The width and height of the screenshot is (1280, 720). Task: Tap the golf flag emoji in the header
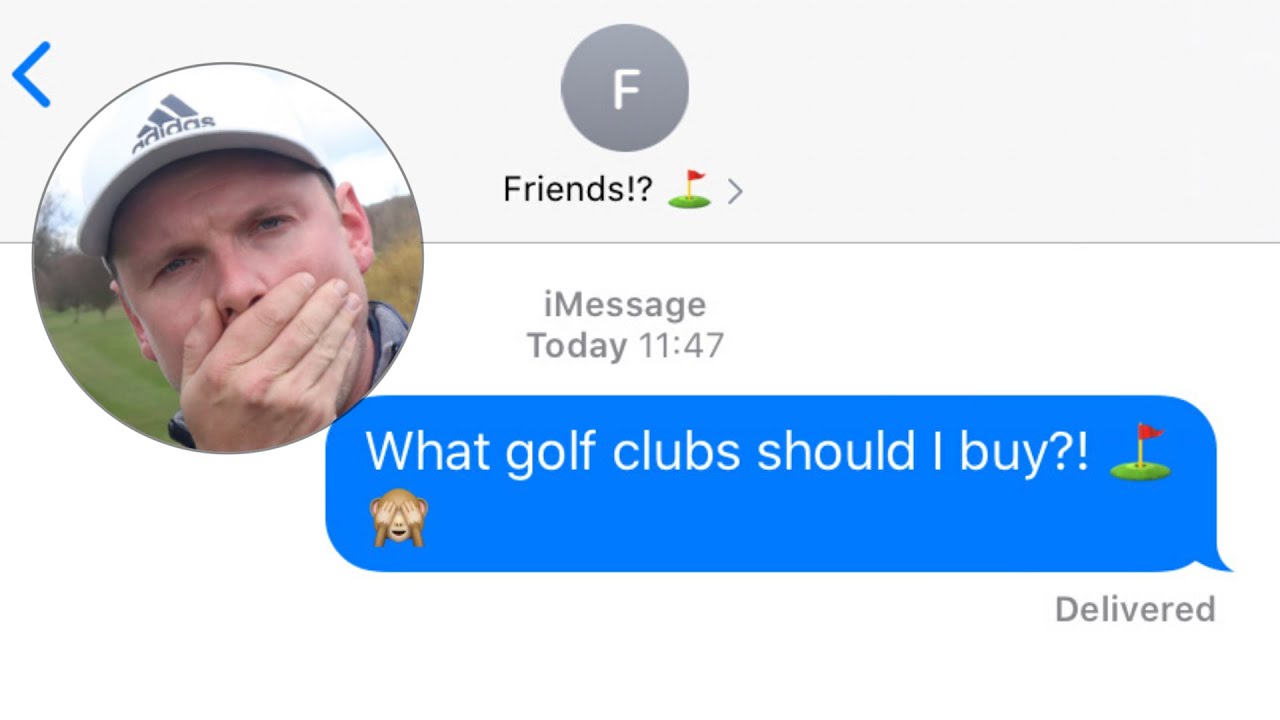coord(689,188)
